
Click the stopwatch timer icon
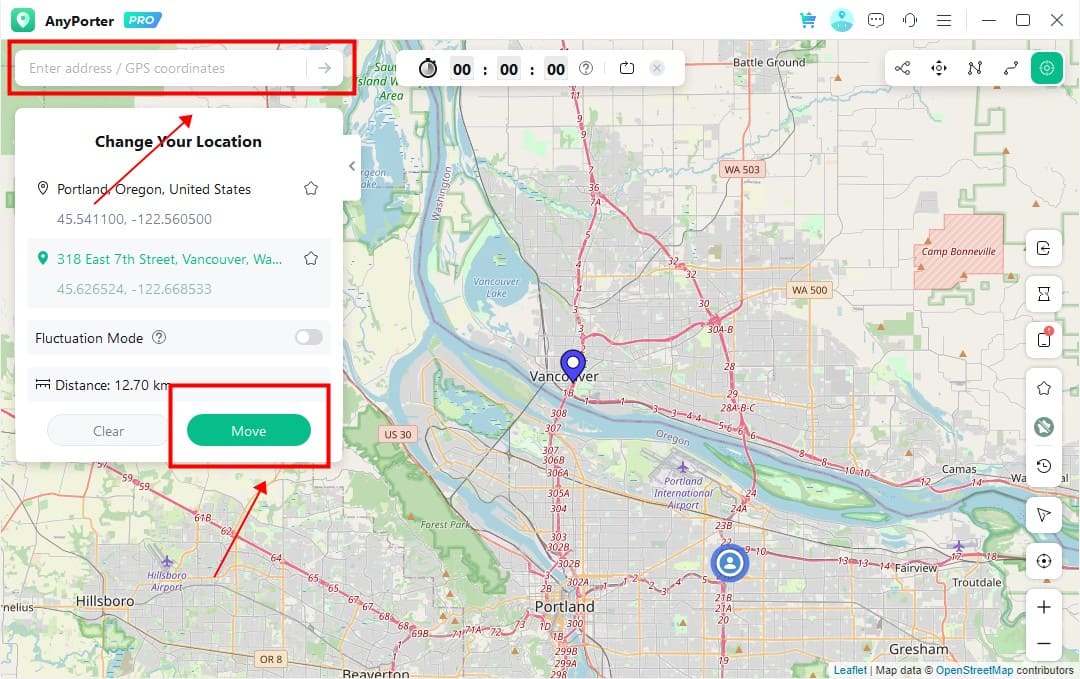click(428, 68)
